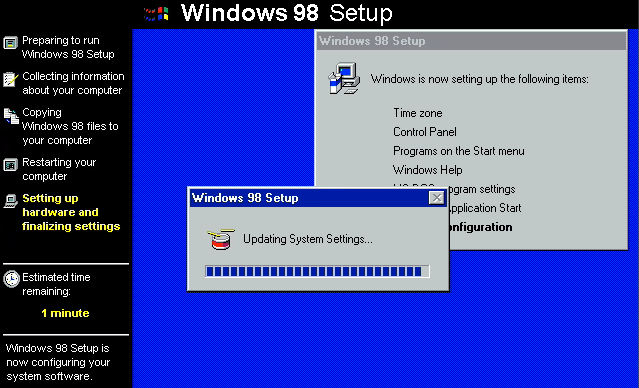Click the Copying files documents icon
This screenshot has width=639, height=388.
11,116
